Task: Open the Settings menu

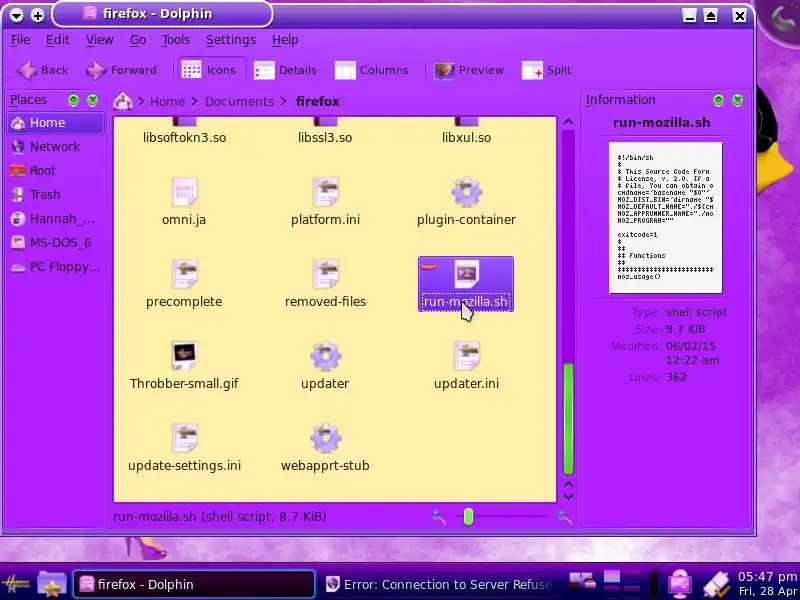Action: [x=231, y=40]
